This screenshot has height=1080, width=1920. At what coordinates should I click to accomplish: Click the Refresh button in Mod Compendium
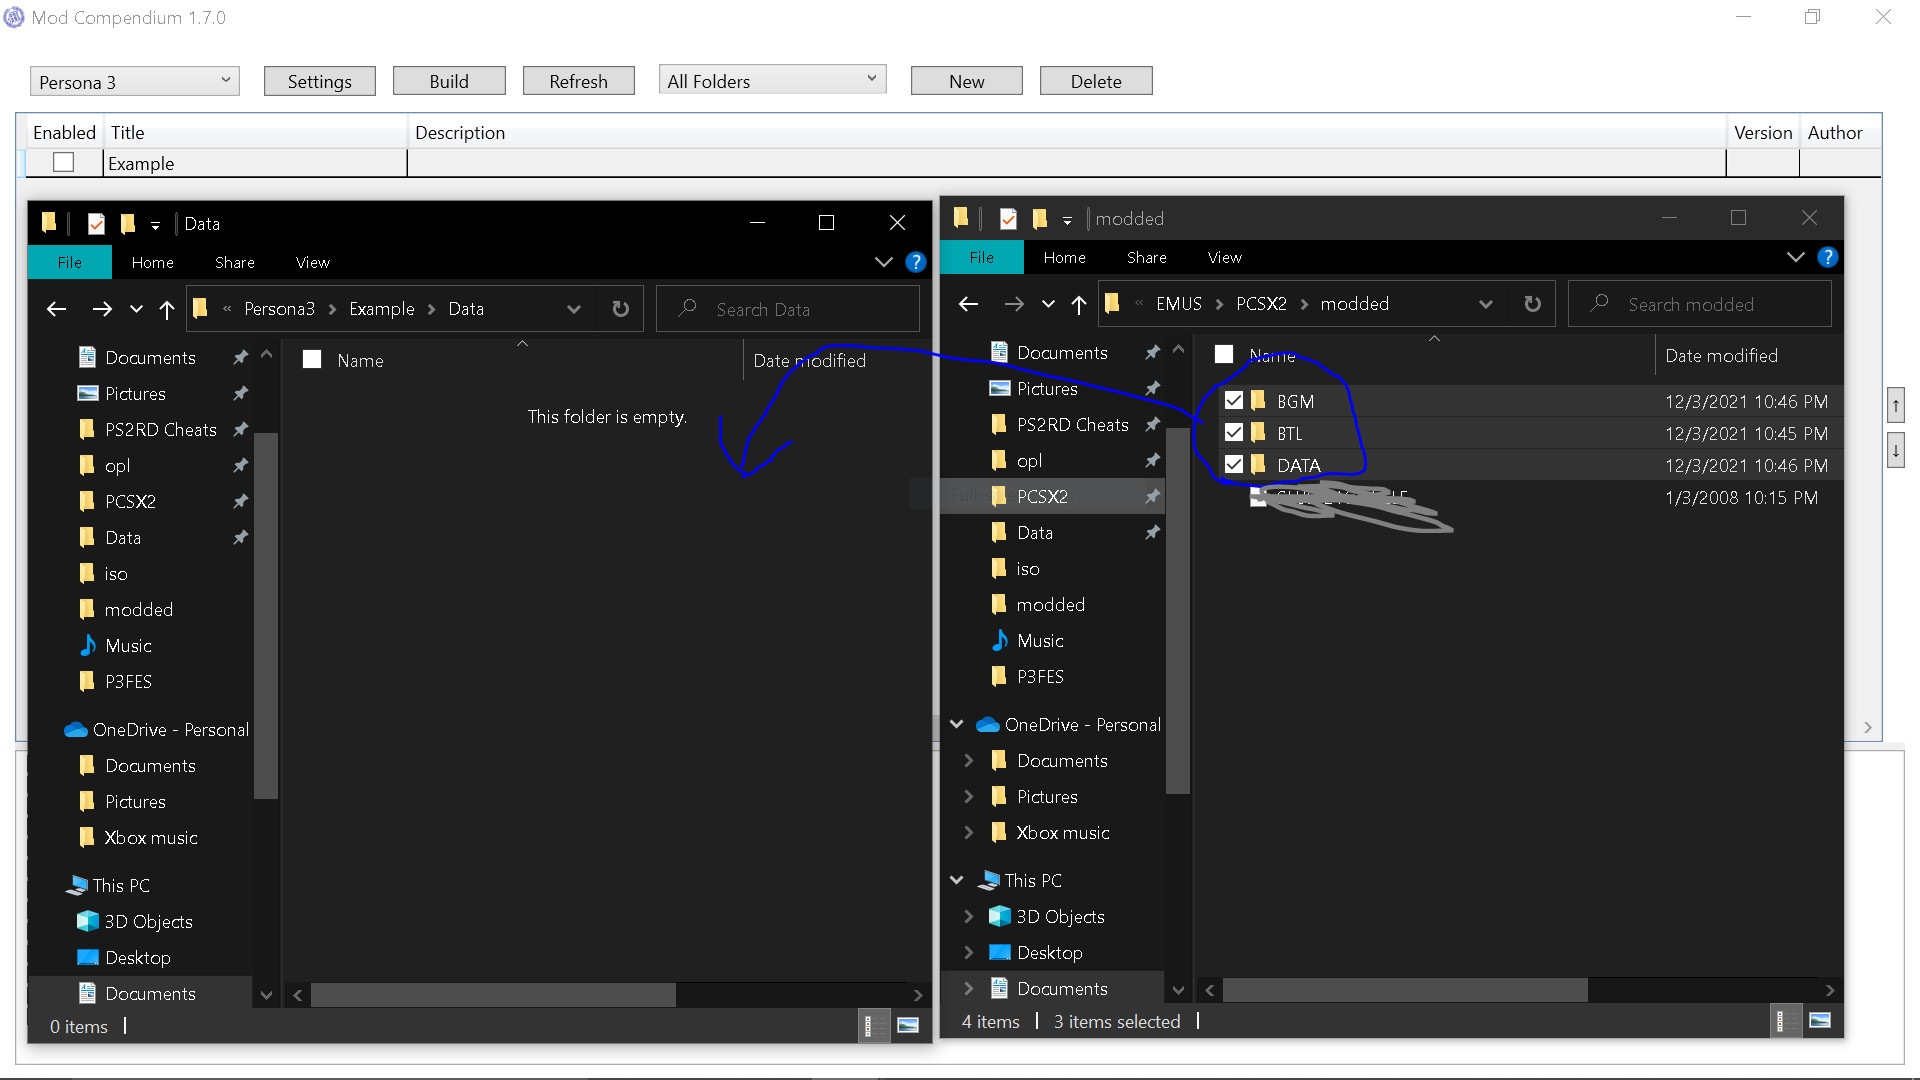[x=578, y=80]
